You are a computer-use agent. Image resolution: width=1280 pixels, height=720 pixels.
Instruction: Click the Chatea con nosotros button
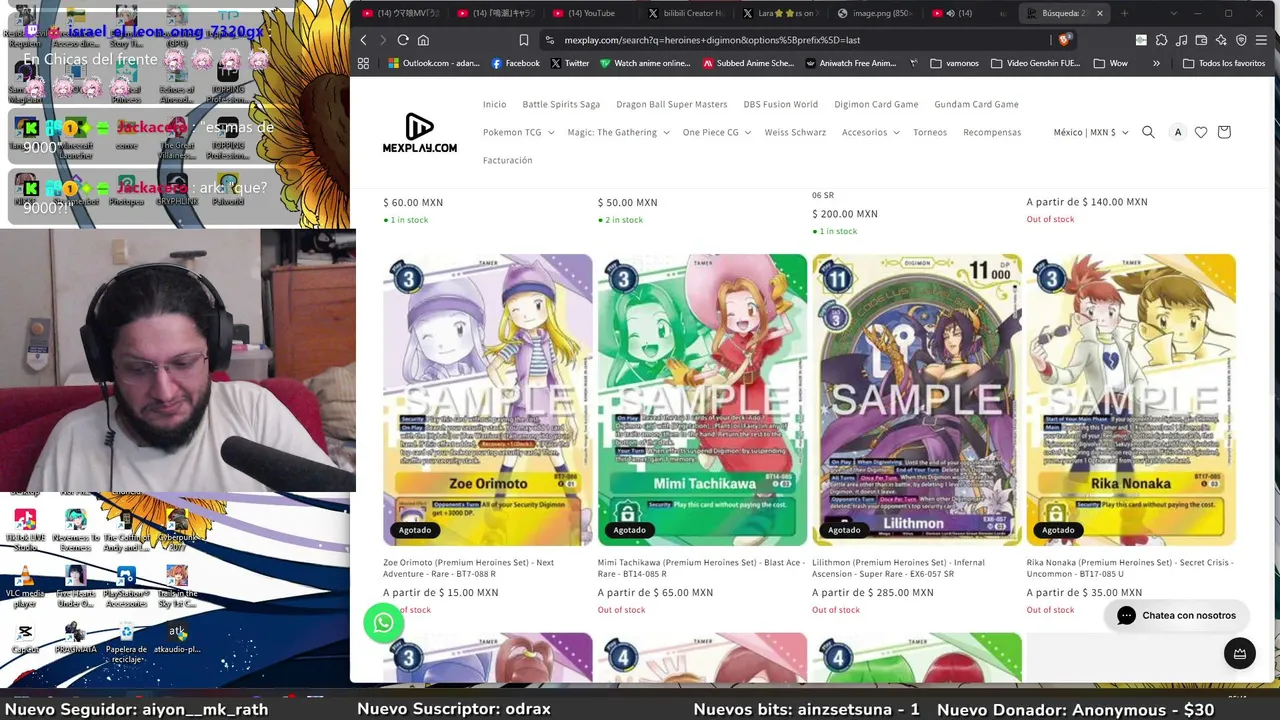tap(1176, 615)
